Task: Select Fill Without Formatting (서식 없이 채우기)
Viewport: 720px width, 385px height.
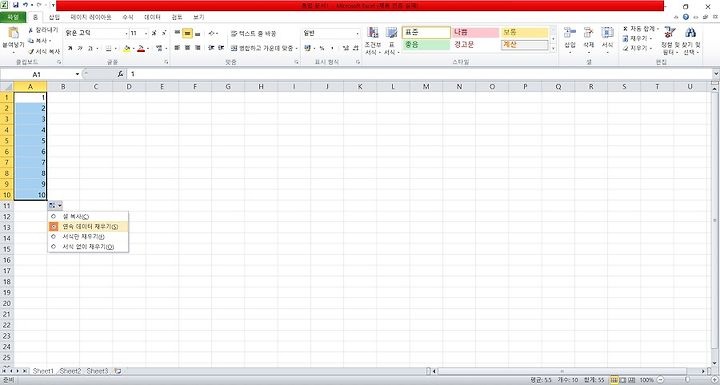Action: click(x=88, y=247)
